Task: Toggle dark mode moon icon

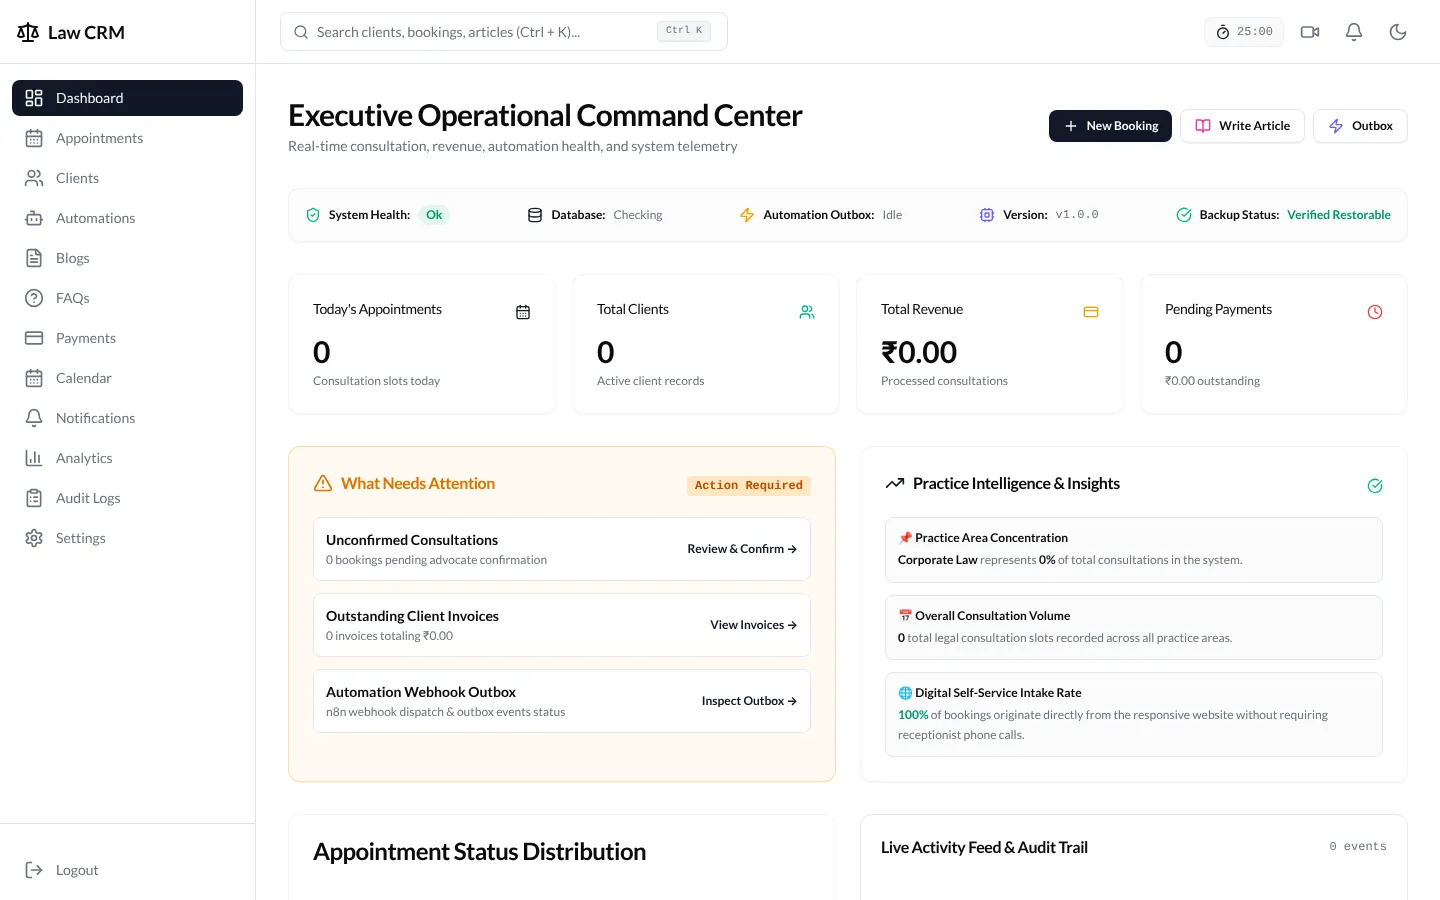Action: [x=1398, y=32]
